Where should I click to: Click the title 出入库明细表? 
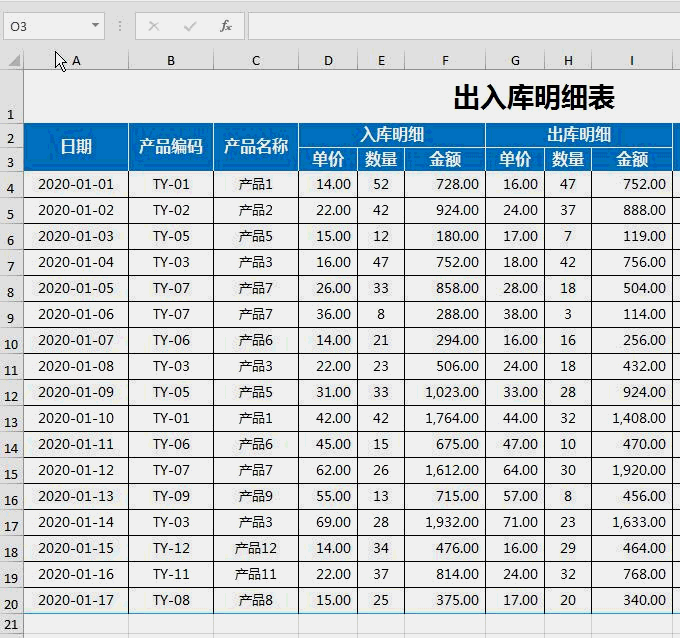(534, 97)
